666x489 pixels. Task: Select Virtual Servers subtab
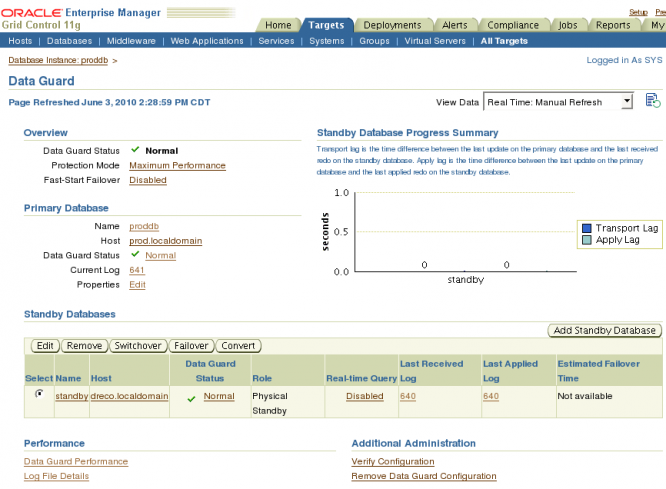coord(435,41)
